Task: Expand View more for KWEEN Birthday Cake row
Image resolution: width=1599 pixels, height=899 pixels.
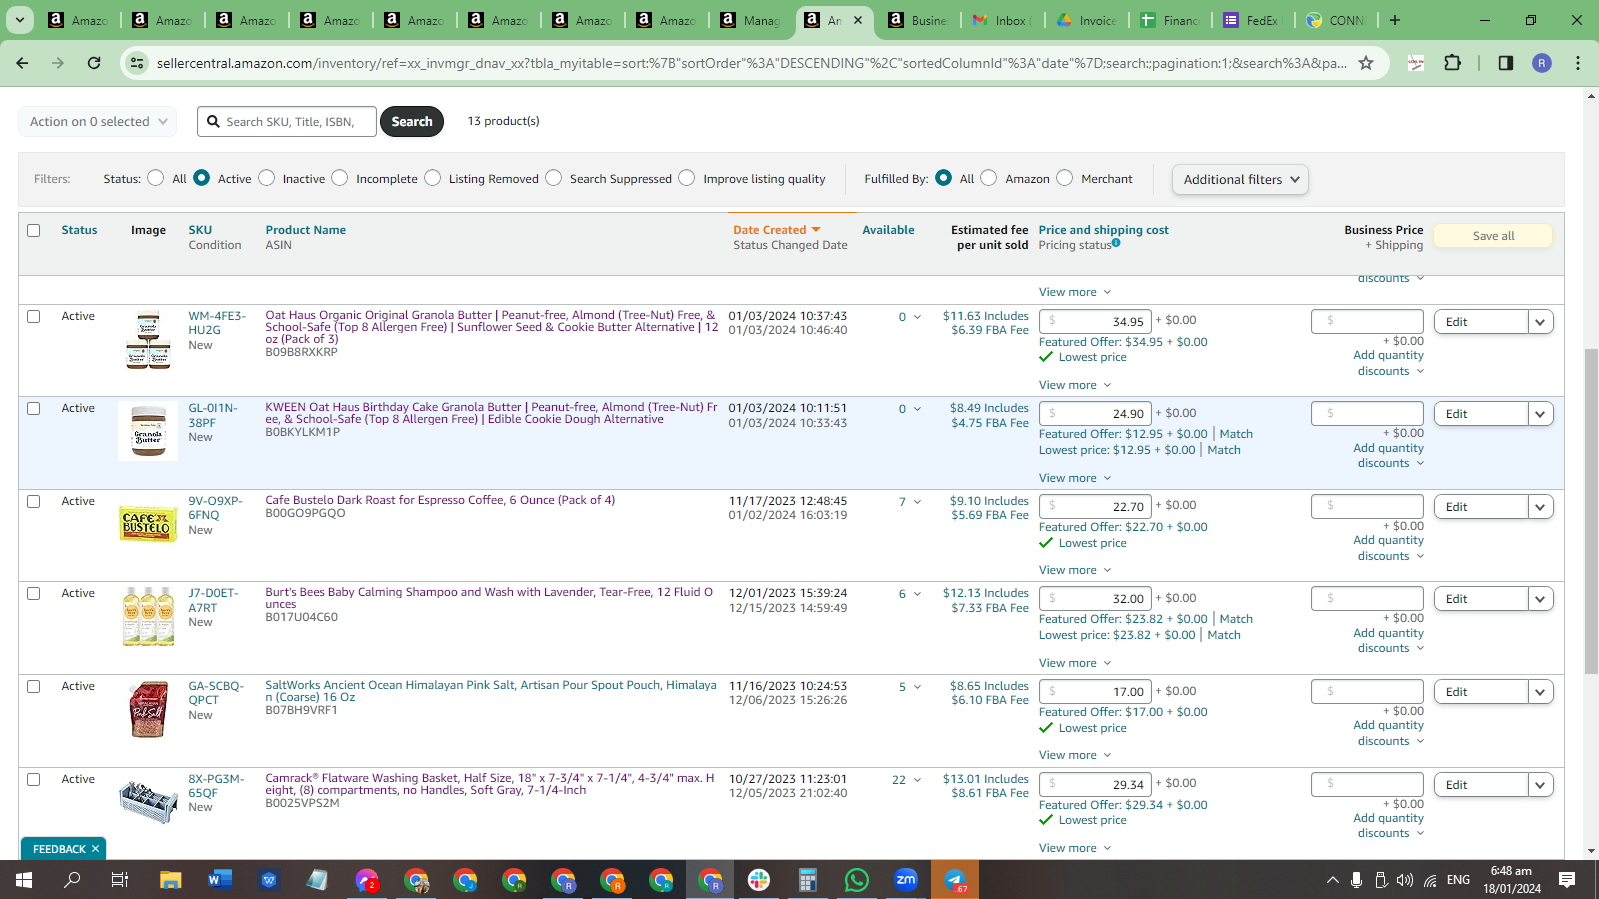Action: pos(1075,478)
